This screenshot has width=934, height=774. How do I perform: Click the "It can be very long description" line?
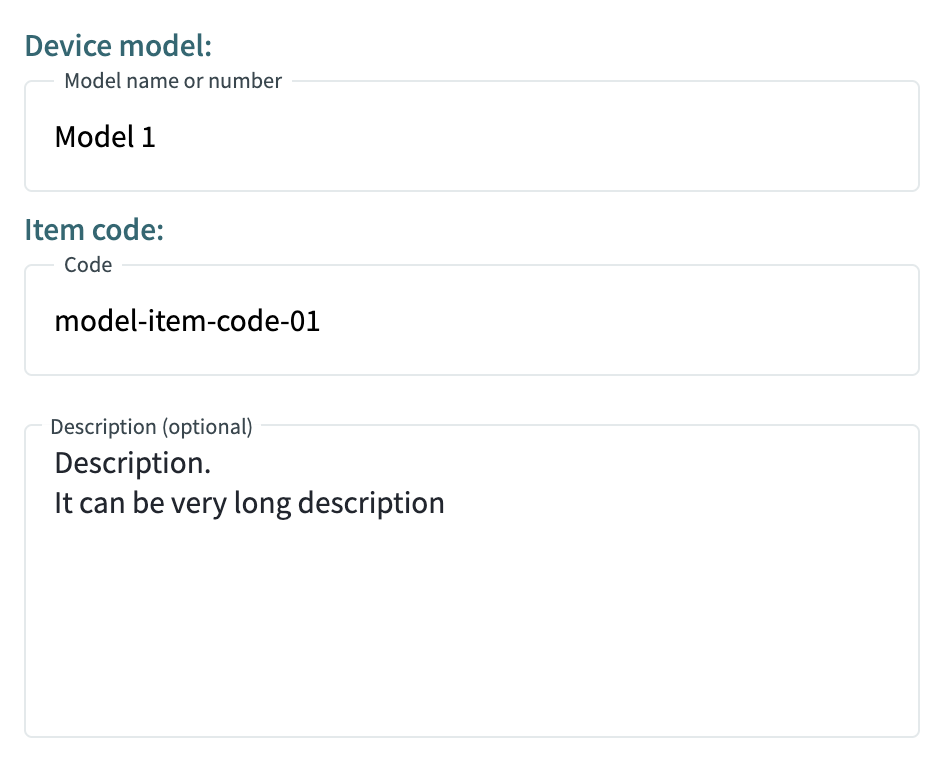tap(250, 503)
